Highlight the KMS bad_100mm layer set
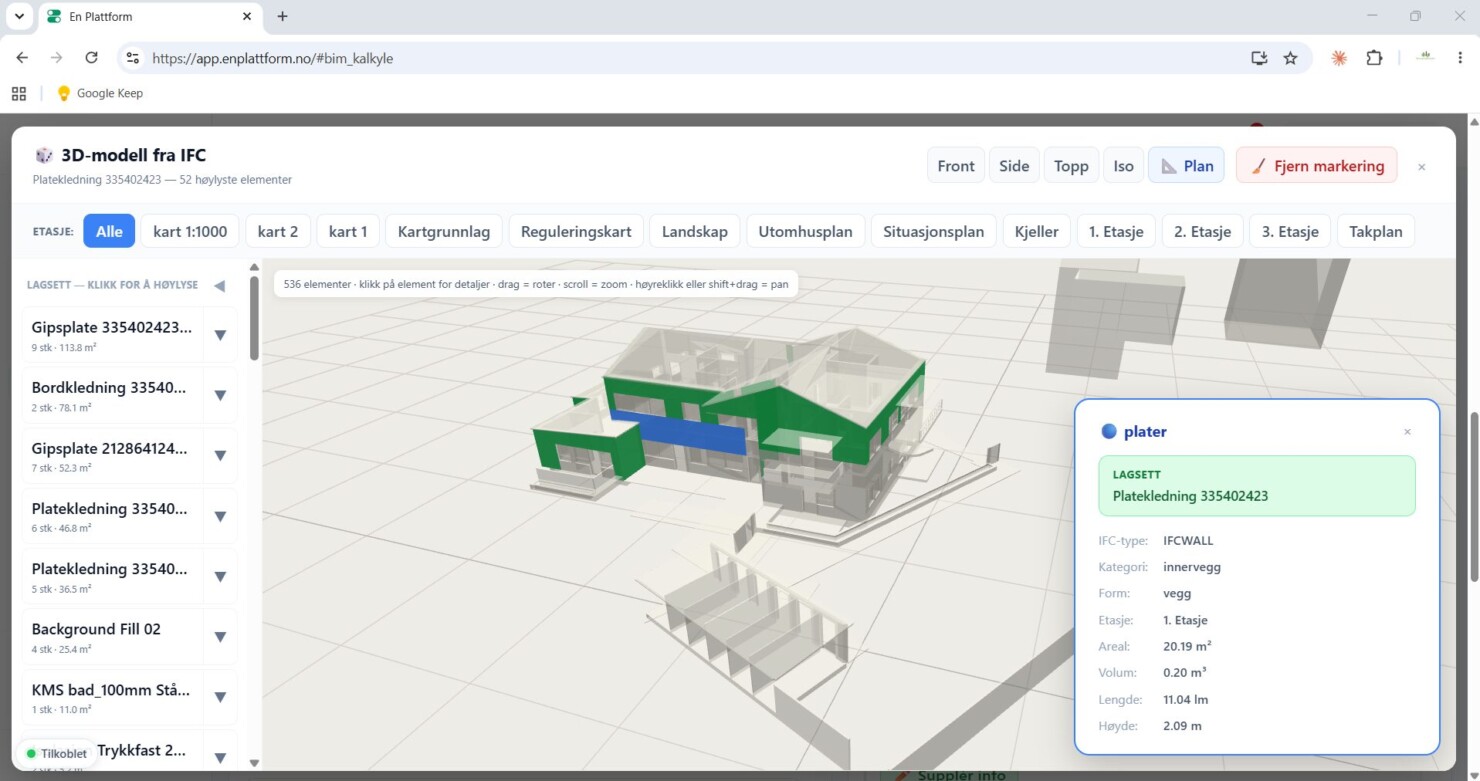1480x781 pixels. tap(112, 697)
